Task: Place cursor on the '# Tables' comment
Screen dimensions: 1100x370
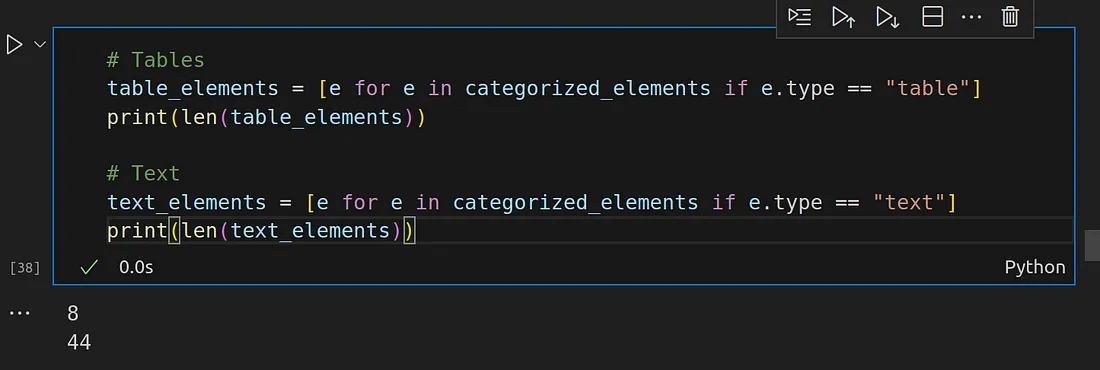Action: (x=155, y=60)
